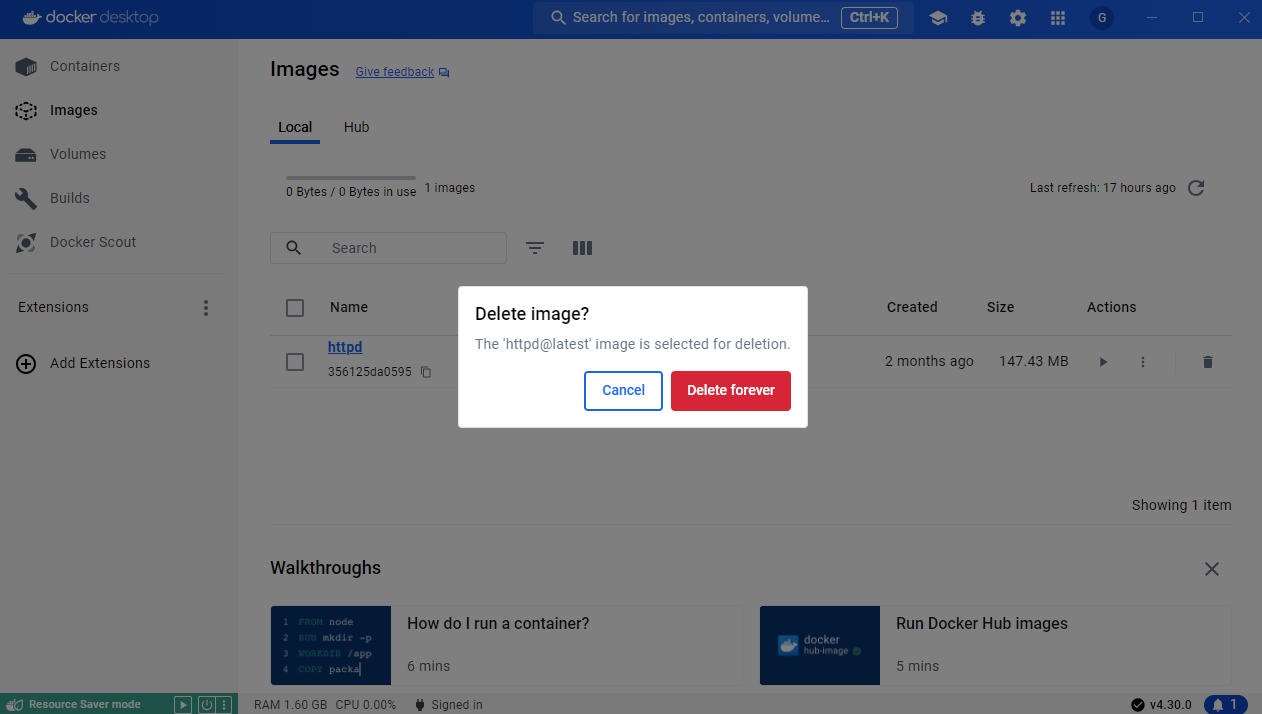Open the Learning center graduation cap icon
Viewport: 1262px width, 714px height.
pyautogui.click(x=938, y=18)
